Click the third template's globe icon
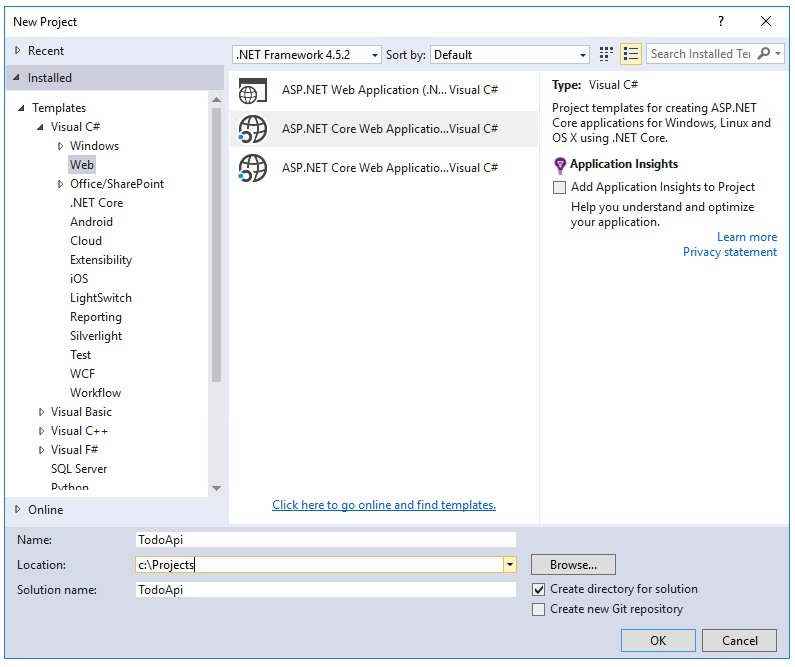The height and width of the screenshot is (667, 795). click(252, 168)
